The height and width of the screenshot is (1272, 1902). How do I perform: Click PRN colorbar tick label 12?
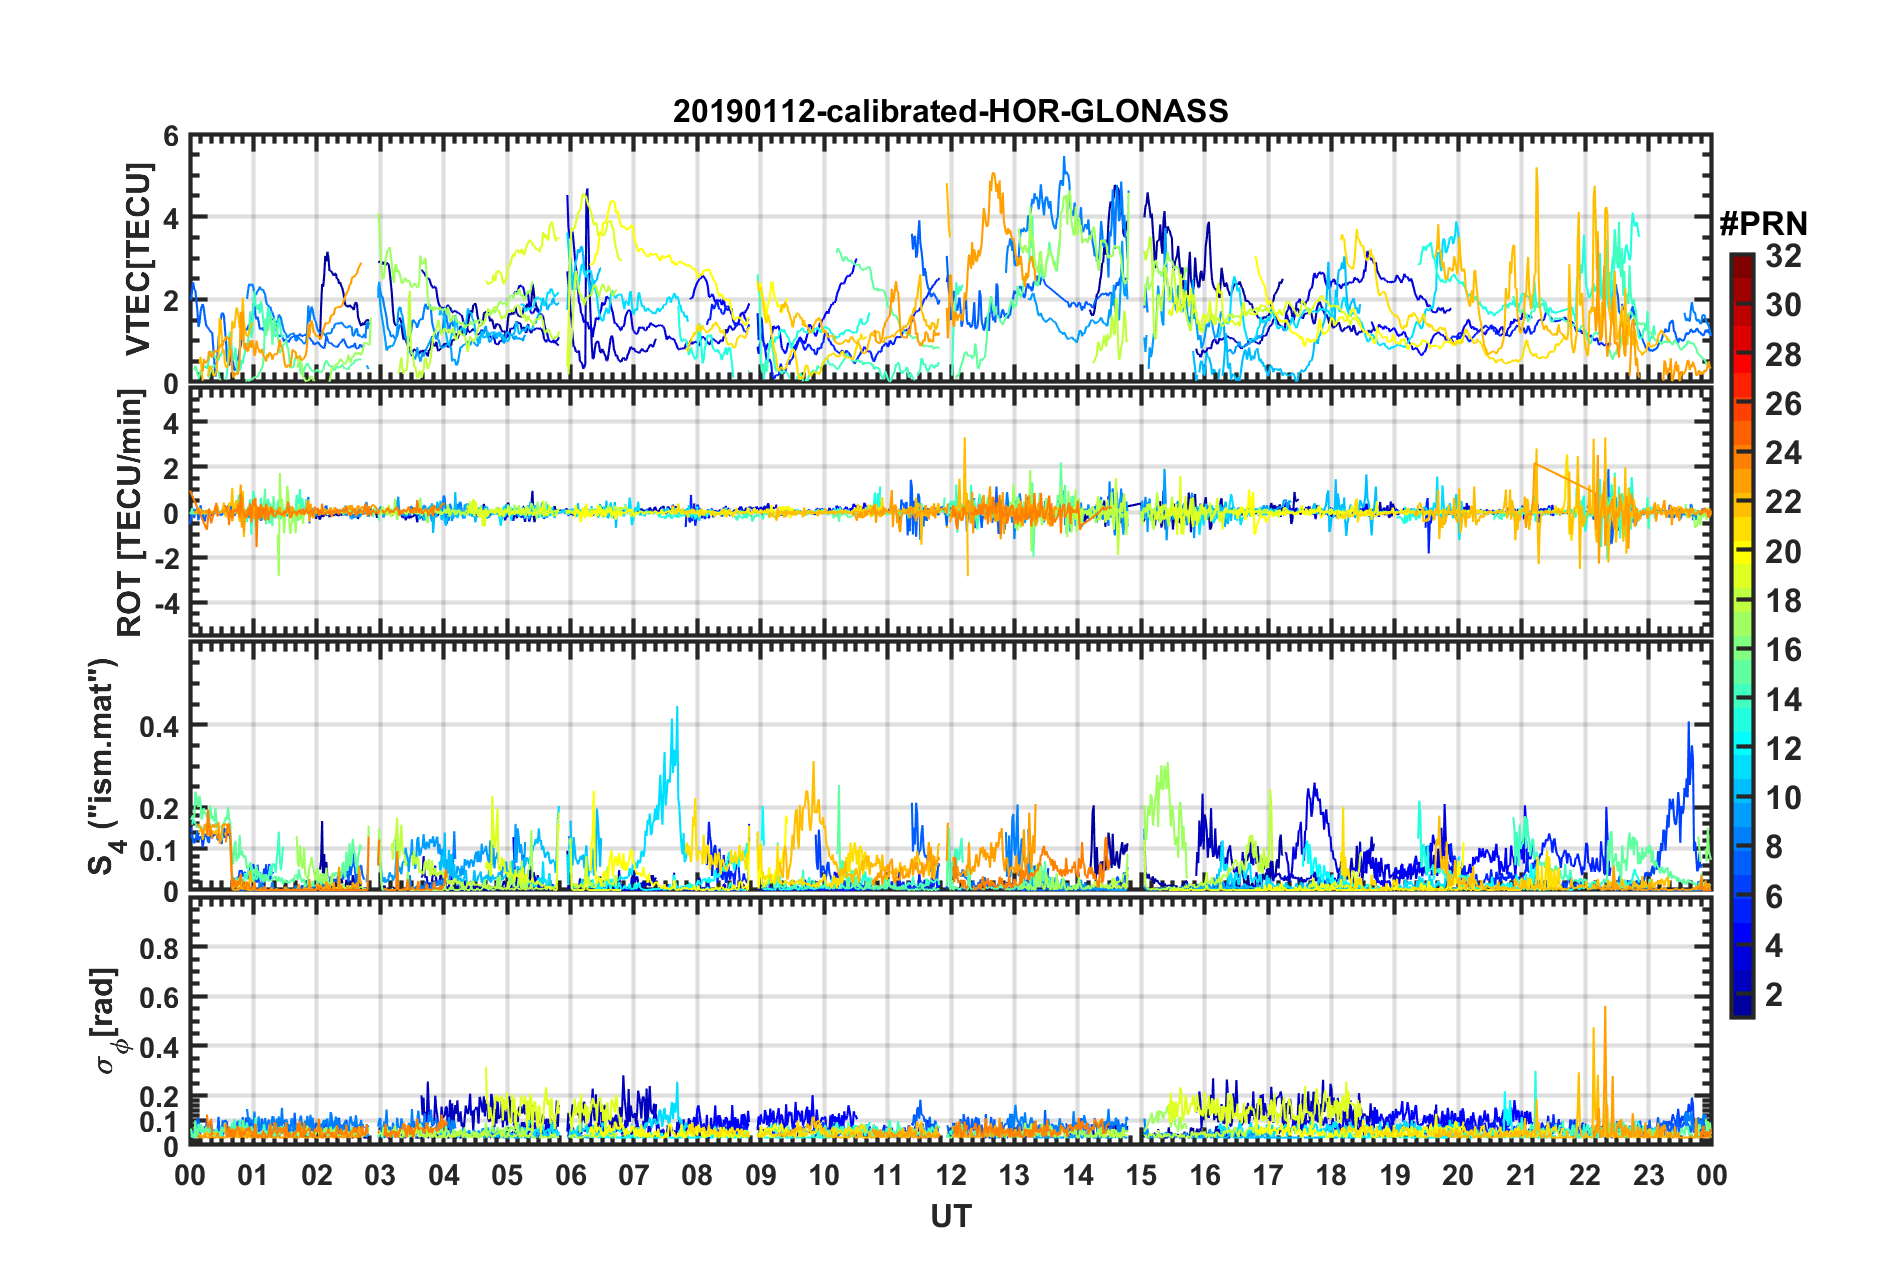click(1783, 749)
